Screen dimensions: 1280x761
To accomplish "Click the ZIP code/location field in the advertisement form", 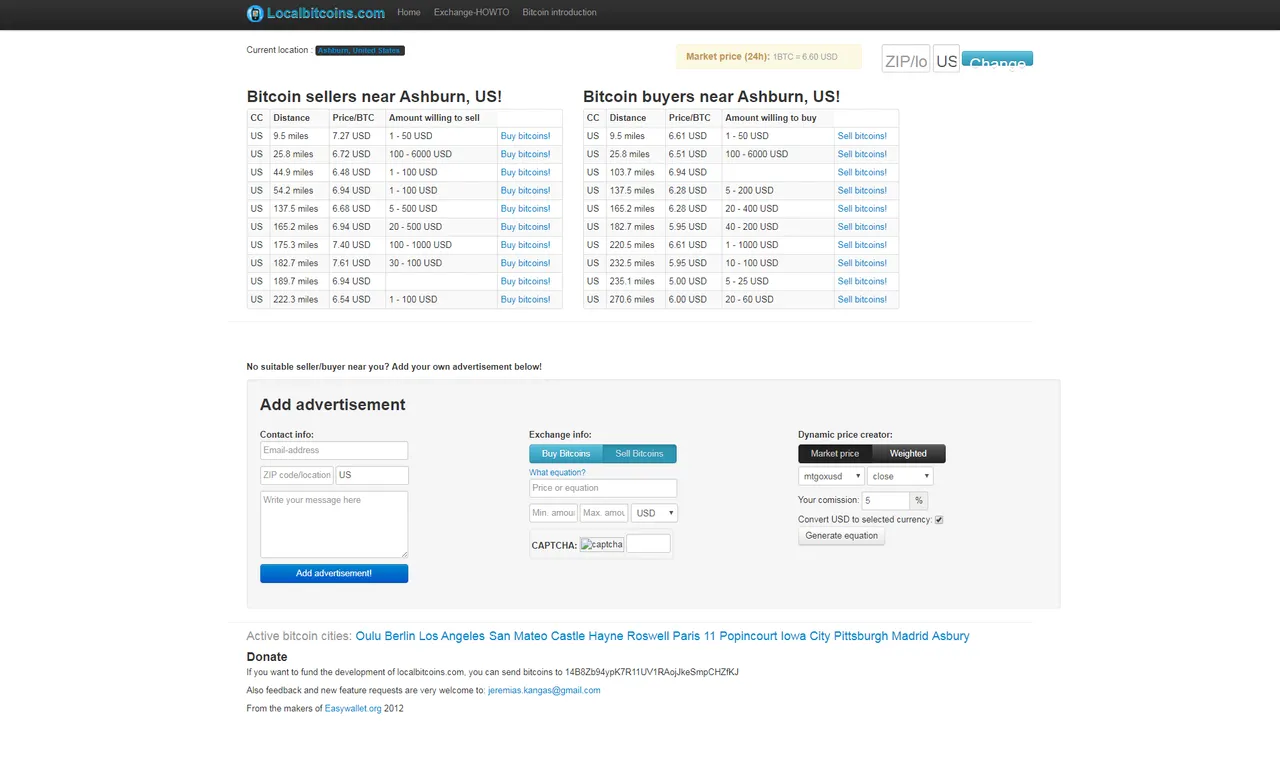I will tap(297, 475).
